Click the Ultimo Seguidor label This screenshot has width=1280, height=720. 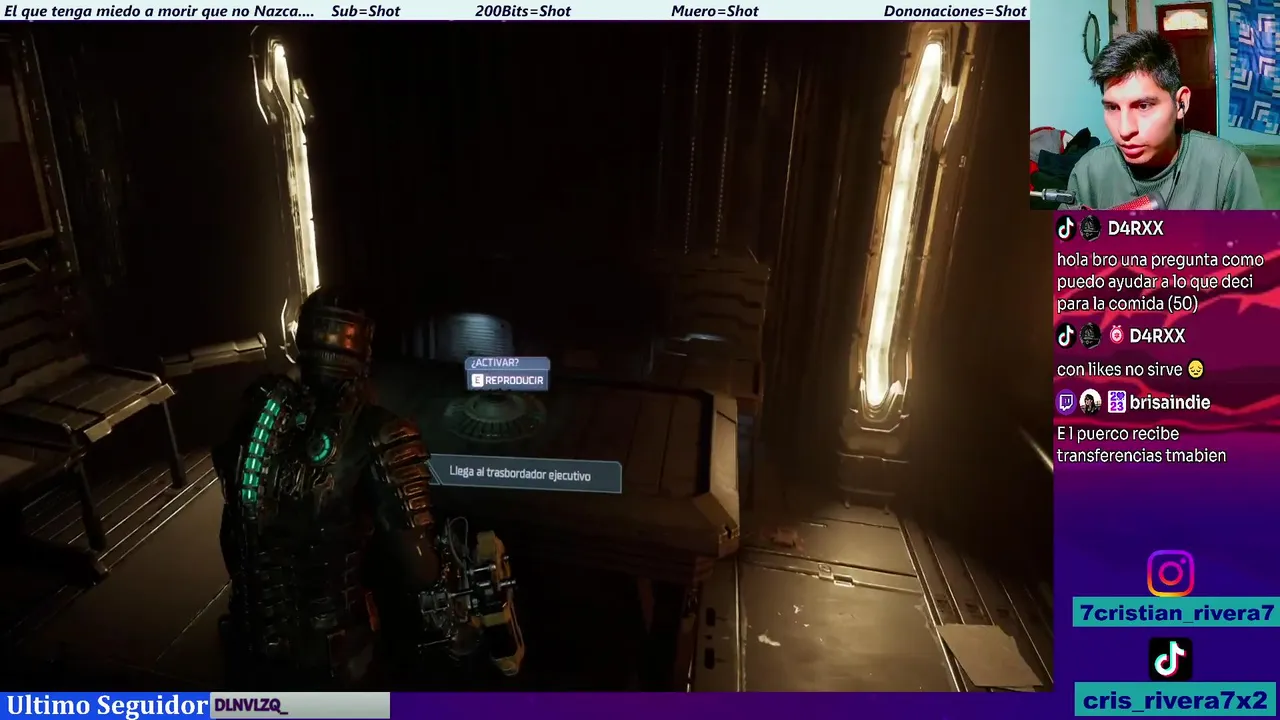[107, 705]
